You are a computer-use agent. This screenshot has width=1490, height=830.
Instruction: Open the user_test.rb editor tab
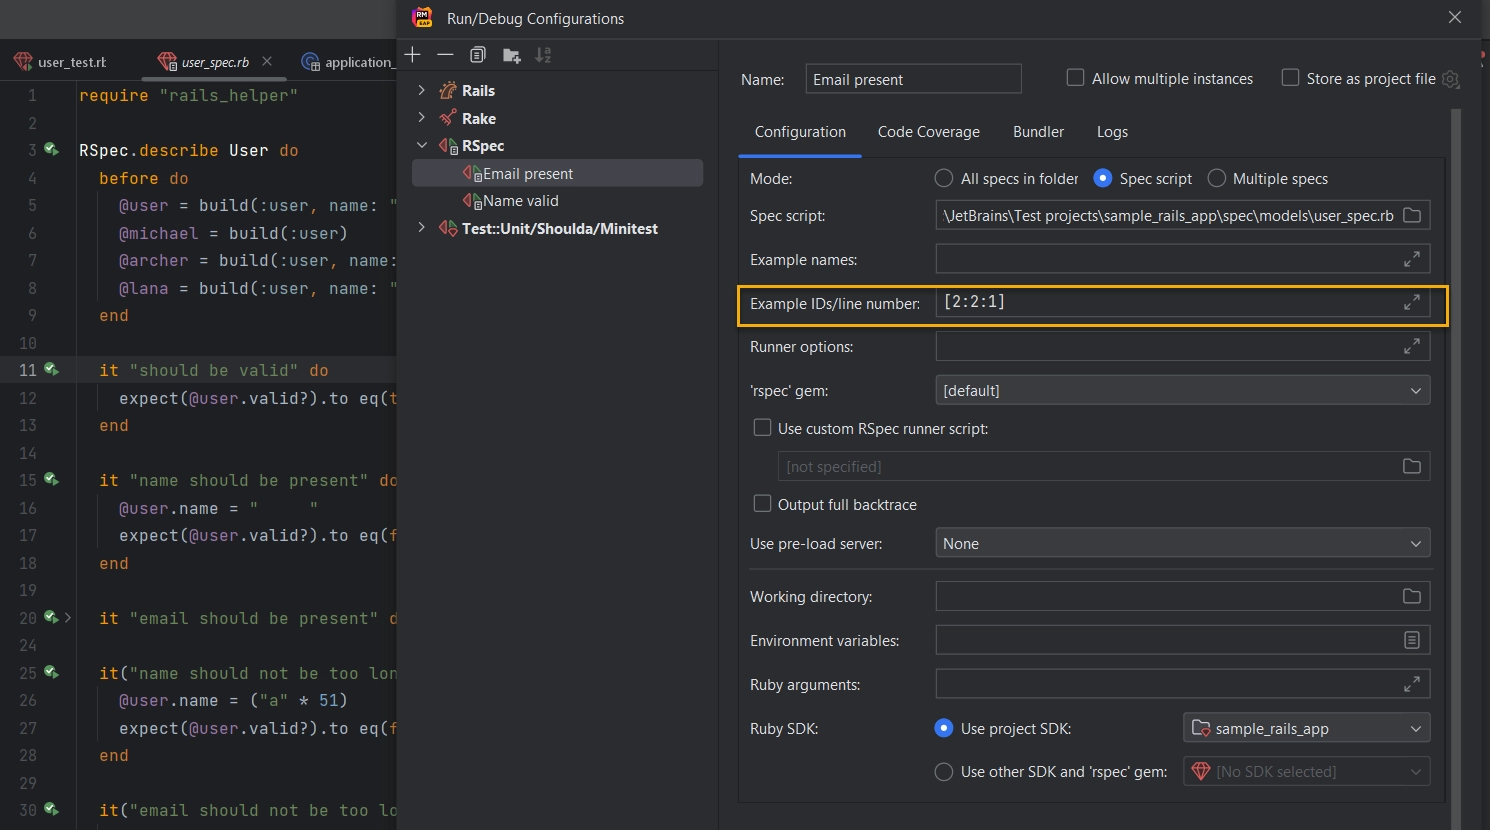point(61,62)
